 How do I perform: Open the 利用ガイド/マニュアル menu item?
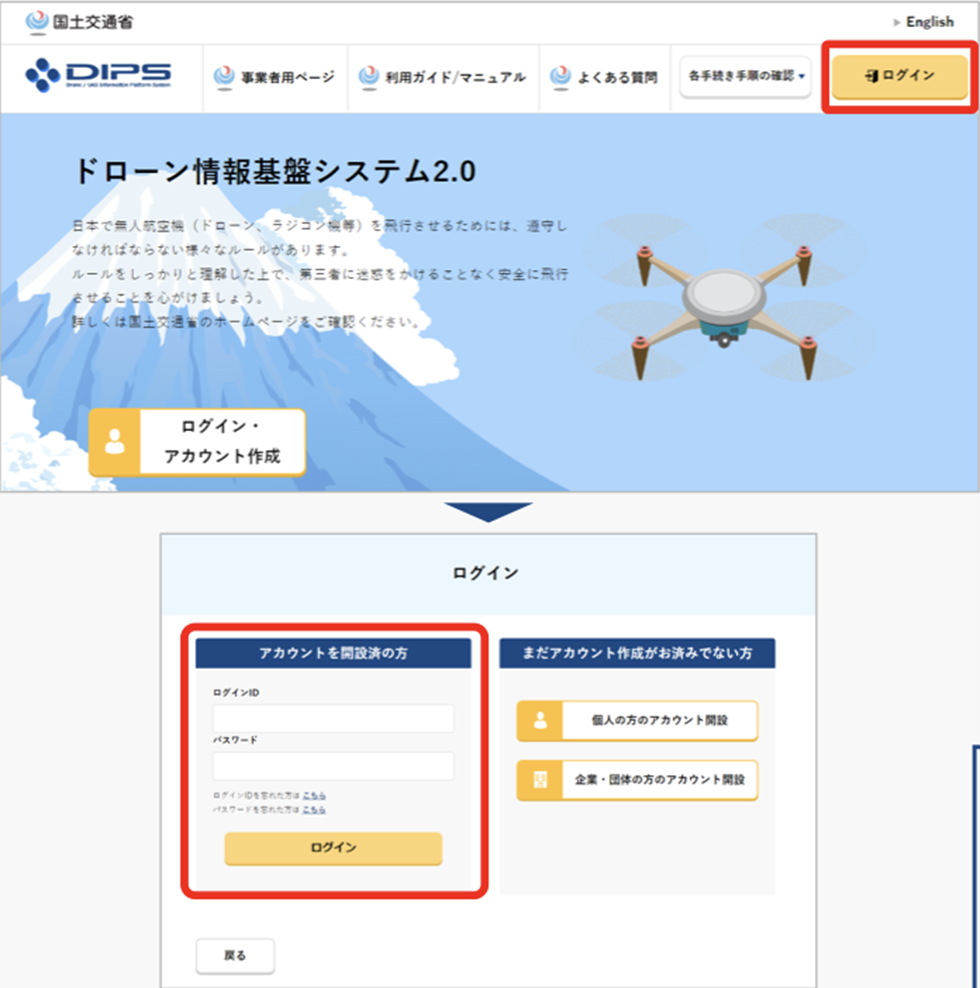coord(454,77)
